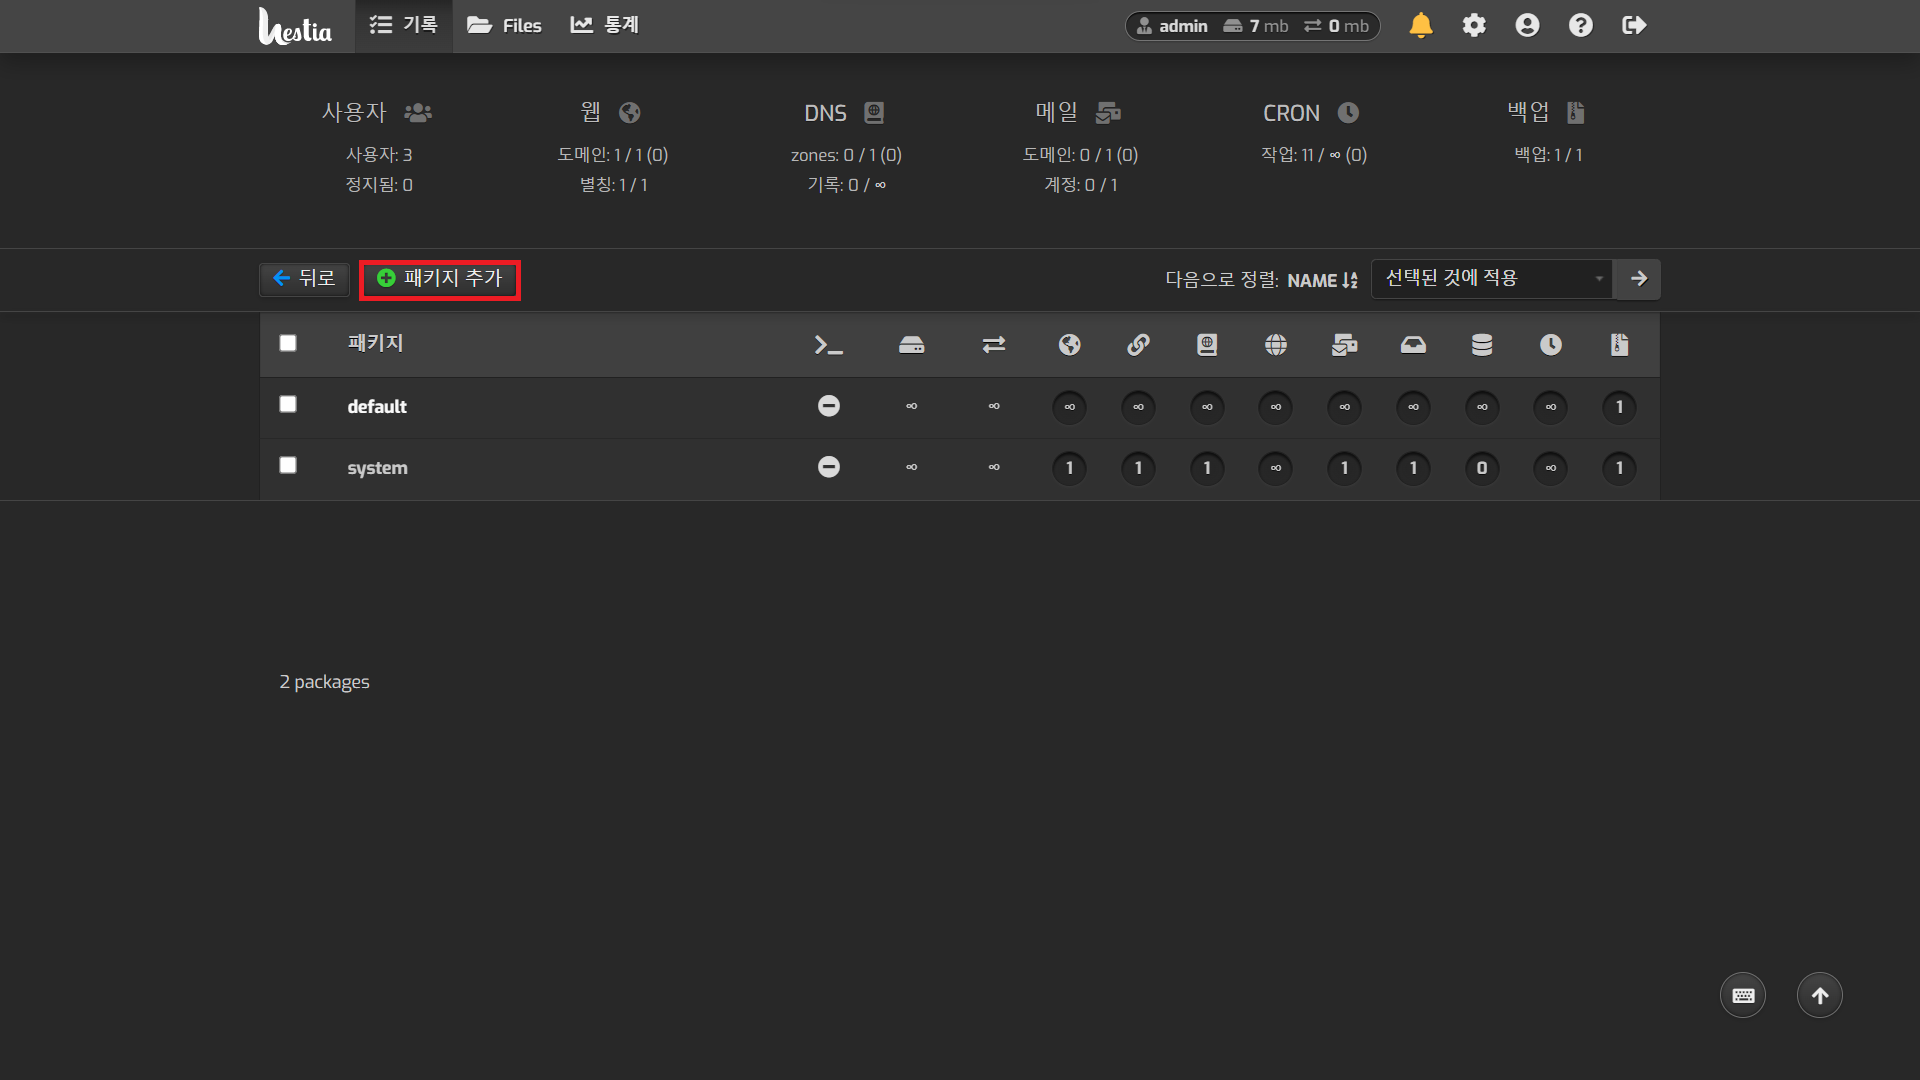This screenshot has height=1080, width=1920.
Task: Open server settings gear icon
Action: tap(1474, 25)
